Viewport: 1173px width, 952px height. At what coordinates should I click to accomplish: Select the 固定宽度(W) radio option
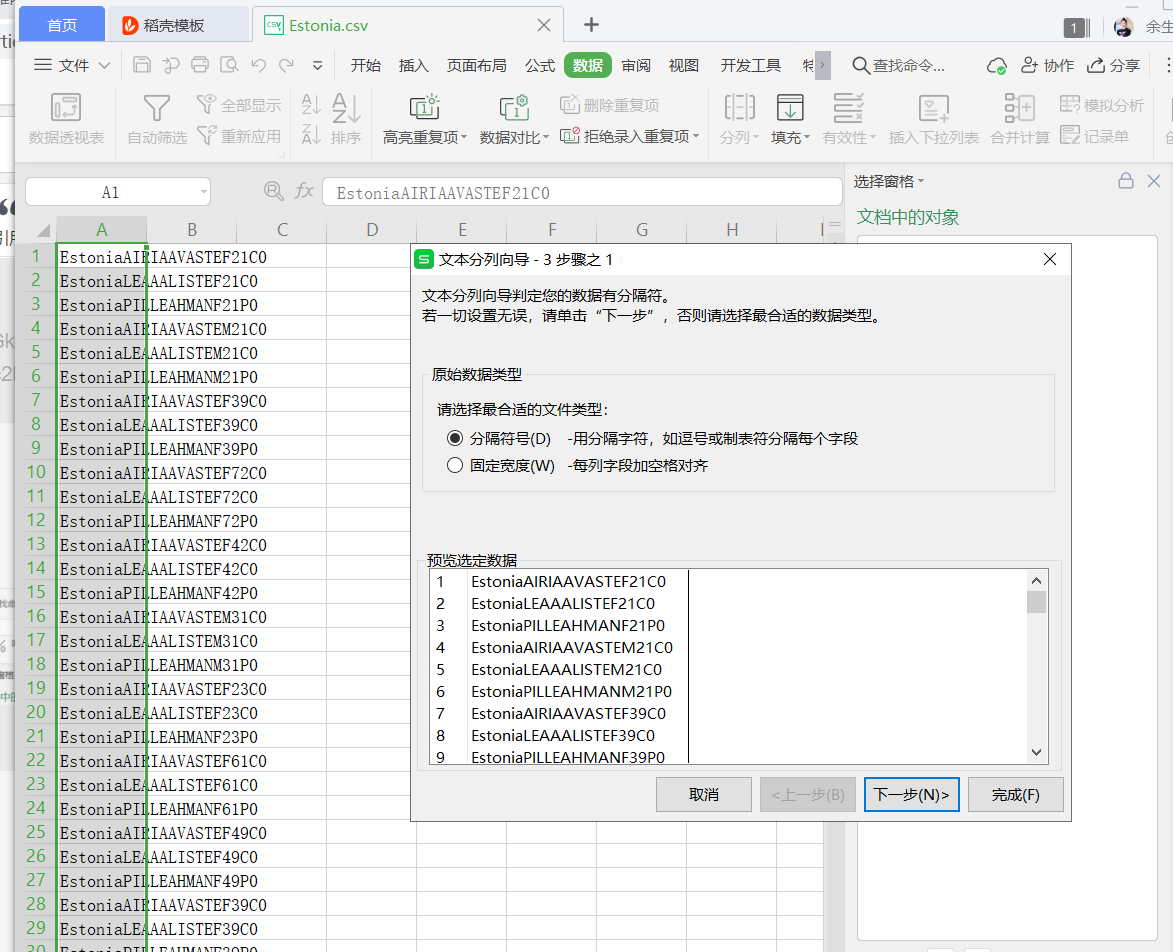[455, 465]
